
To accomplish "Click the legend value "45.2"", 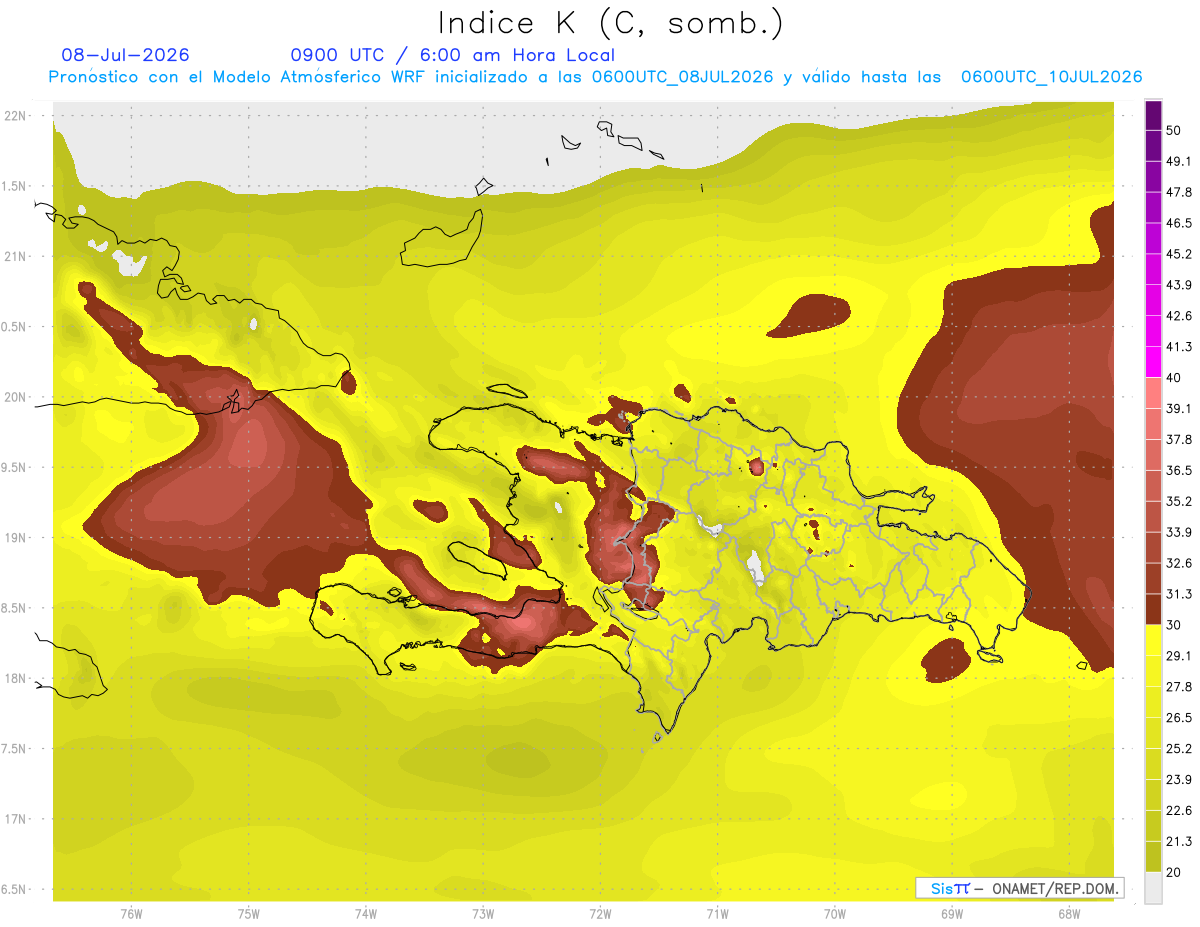I will pos(1179,254).
